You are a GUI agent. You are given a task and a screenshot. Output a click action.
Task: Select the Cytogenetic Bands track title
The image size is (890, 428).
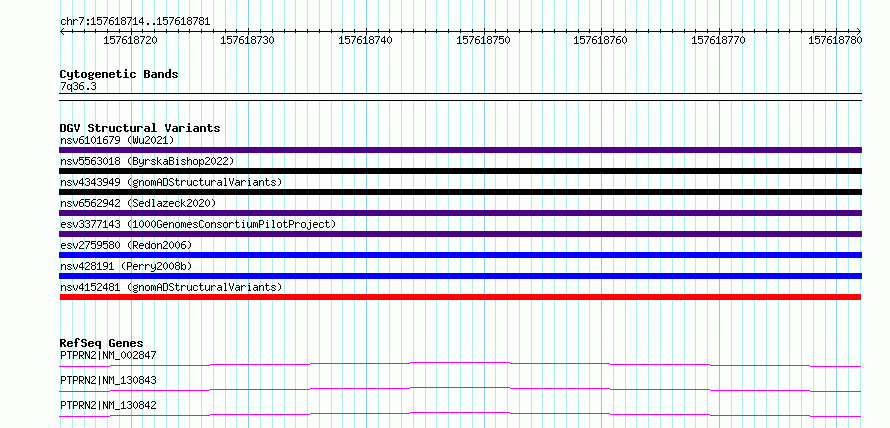point(119,74)
